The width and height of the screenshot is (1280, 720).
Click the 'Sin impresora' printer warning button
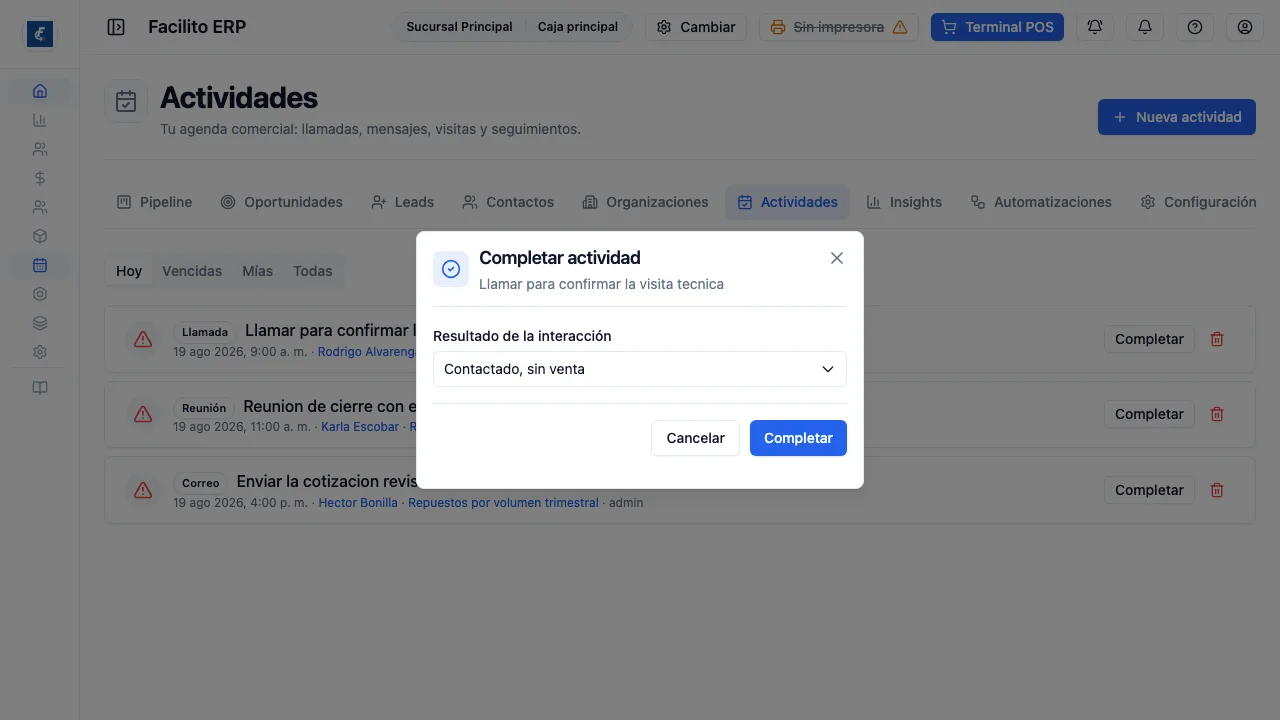pyautogui.click(x=839, y=27)
